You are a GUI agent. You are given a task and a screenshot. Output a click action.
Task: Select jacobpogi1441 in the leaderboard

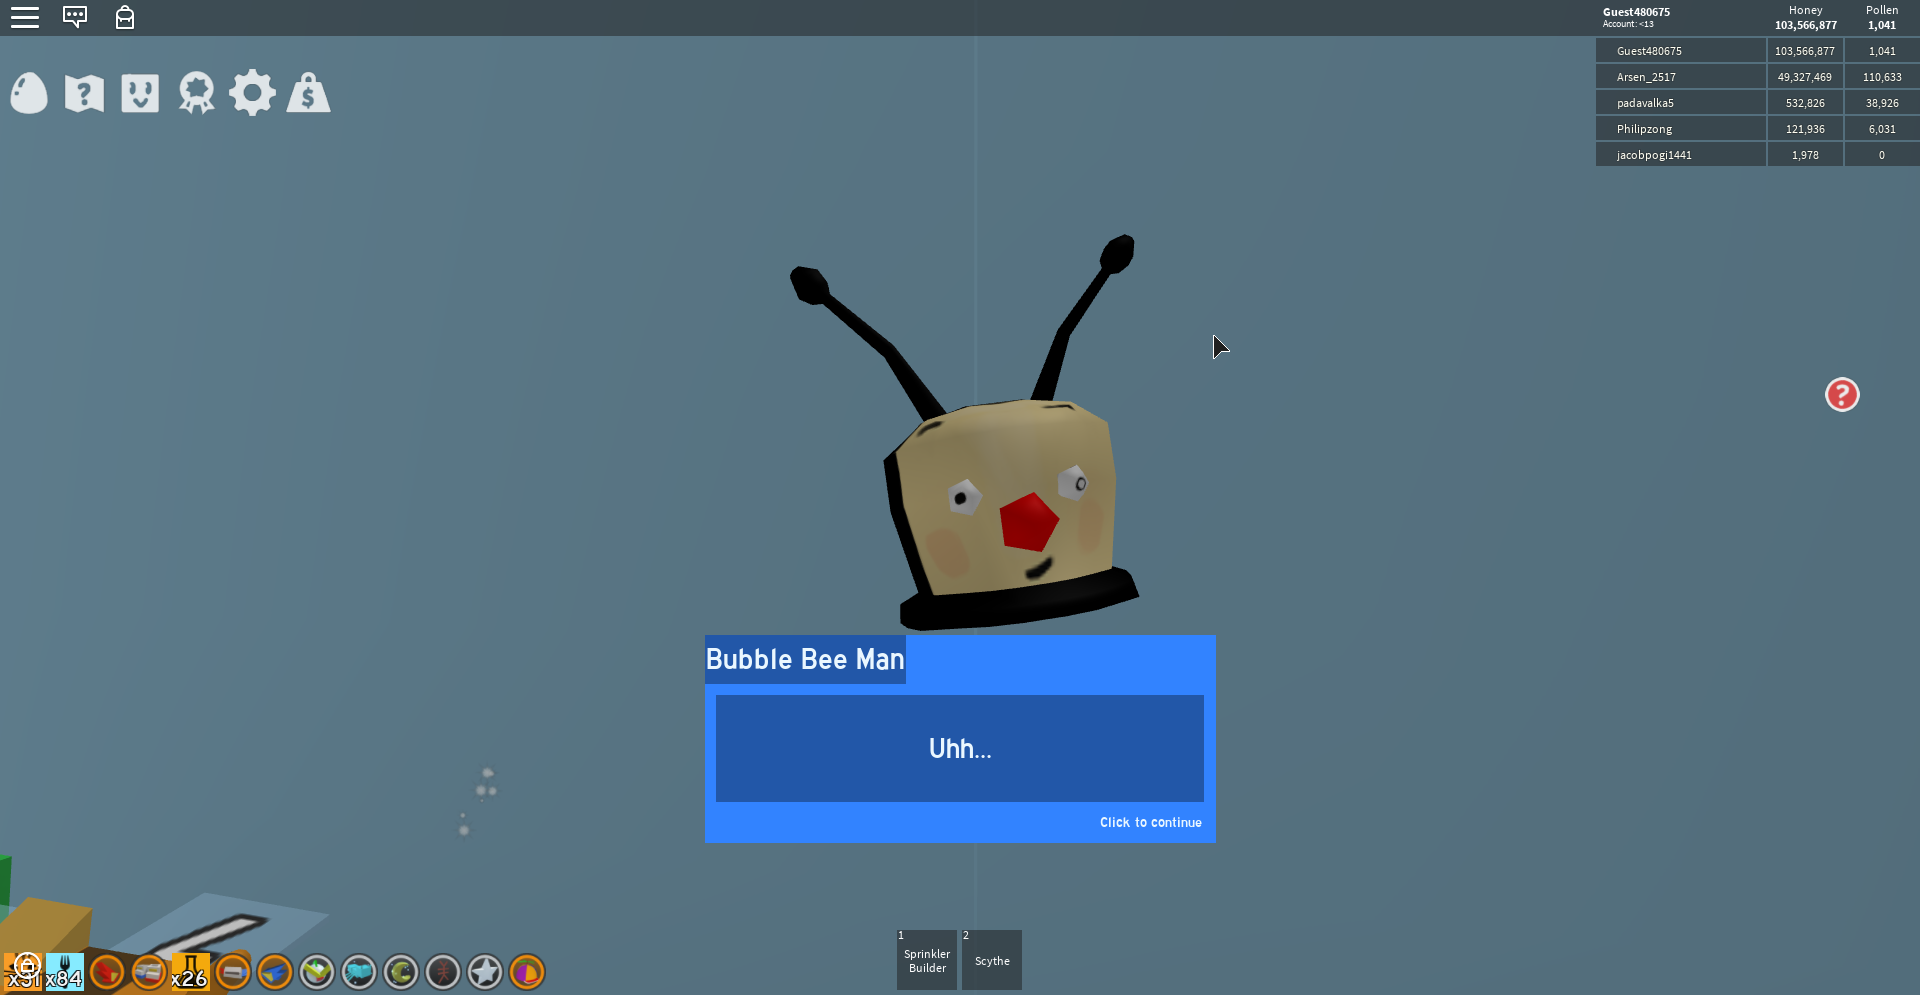tap(1654, 155)
